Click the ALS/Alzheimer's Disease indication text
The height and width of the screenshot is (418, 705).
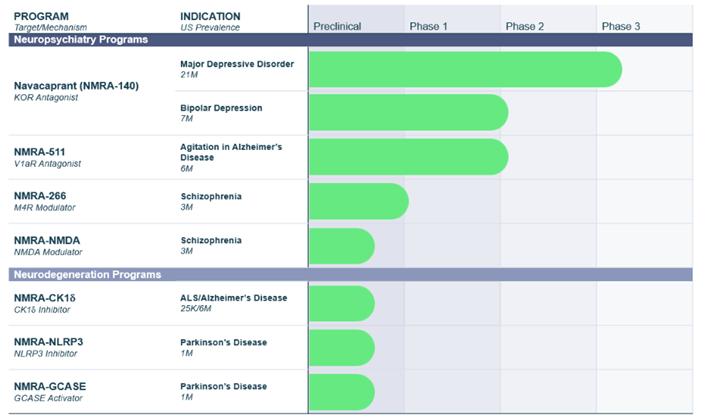point(233,298)
